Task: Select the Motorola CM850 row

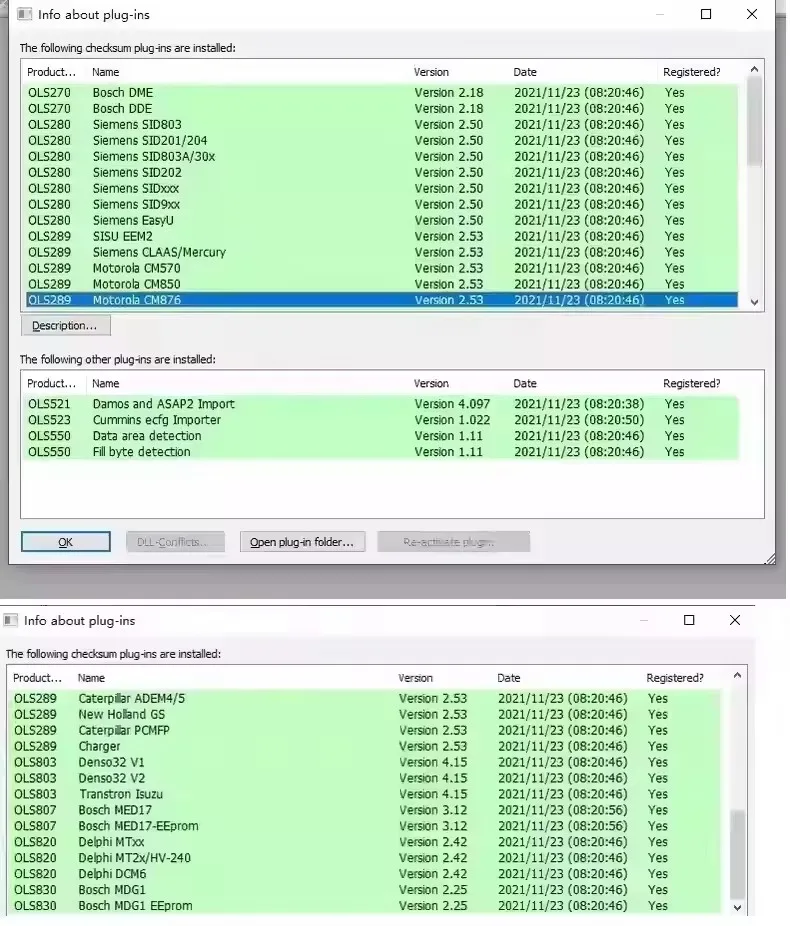Action: (382, 284)
